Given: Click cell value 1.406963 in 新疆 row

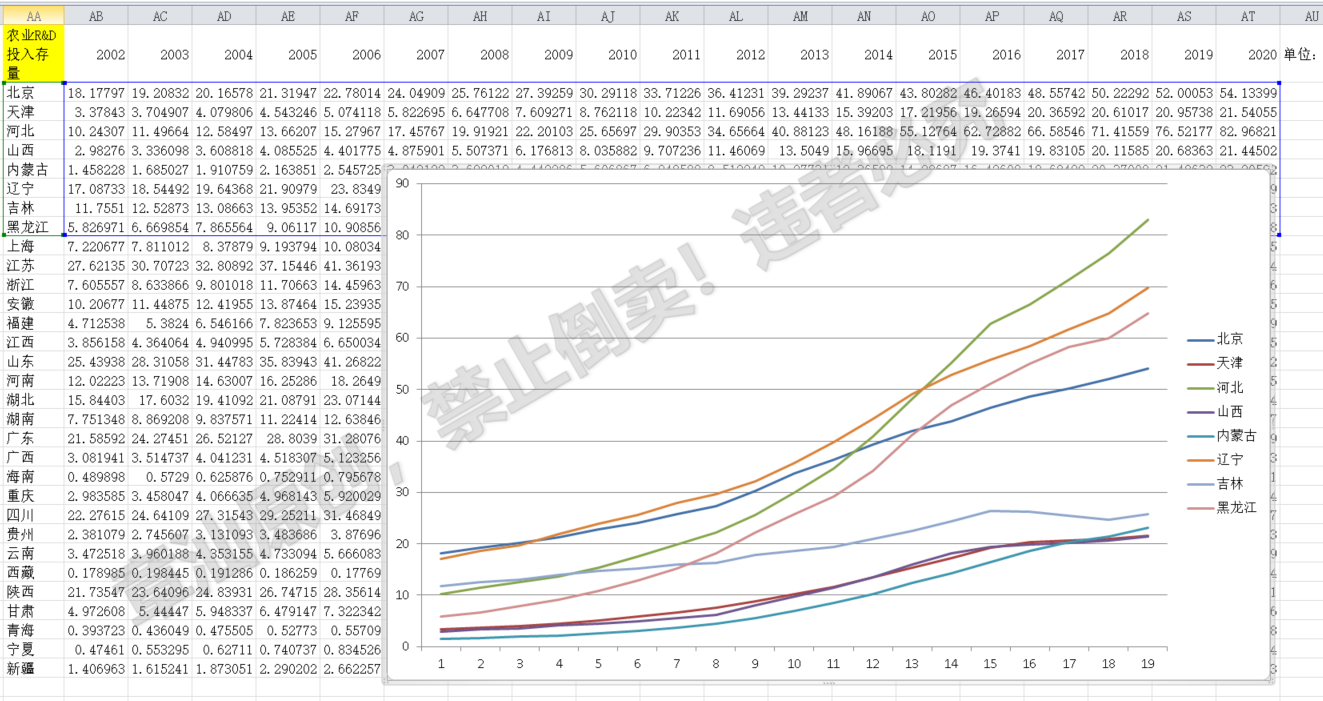Looking at the screenshot, I should pos(96,667).
